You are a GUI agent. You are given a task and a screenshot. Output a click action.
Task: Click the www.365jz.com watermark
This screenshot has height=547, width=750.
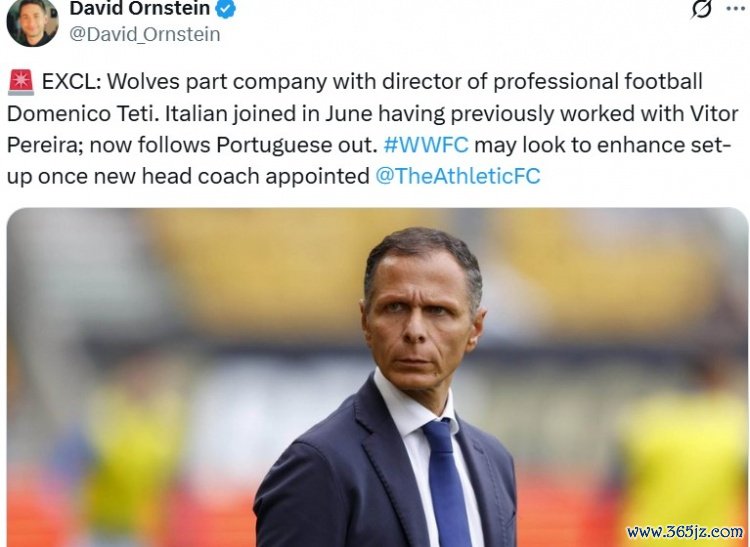(x=685, y=532)
